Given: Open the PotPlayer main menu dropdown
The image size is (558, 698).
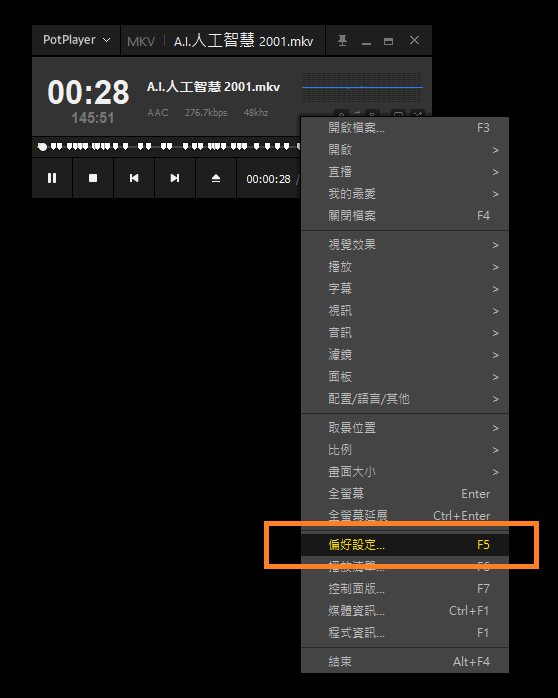Looking at the screenshot, I should click(76, 40).
